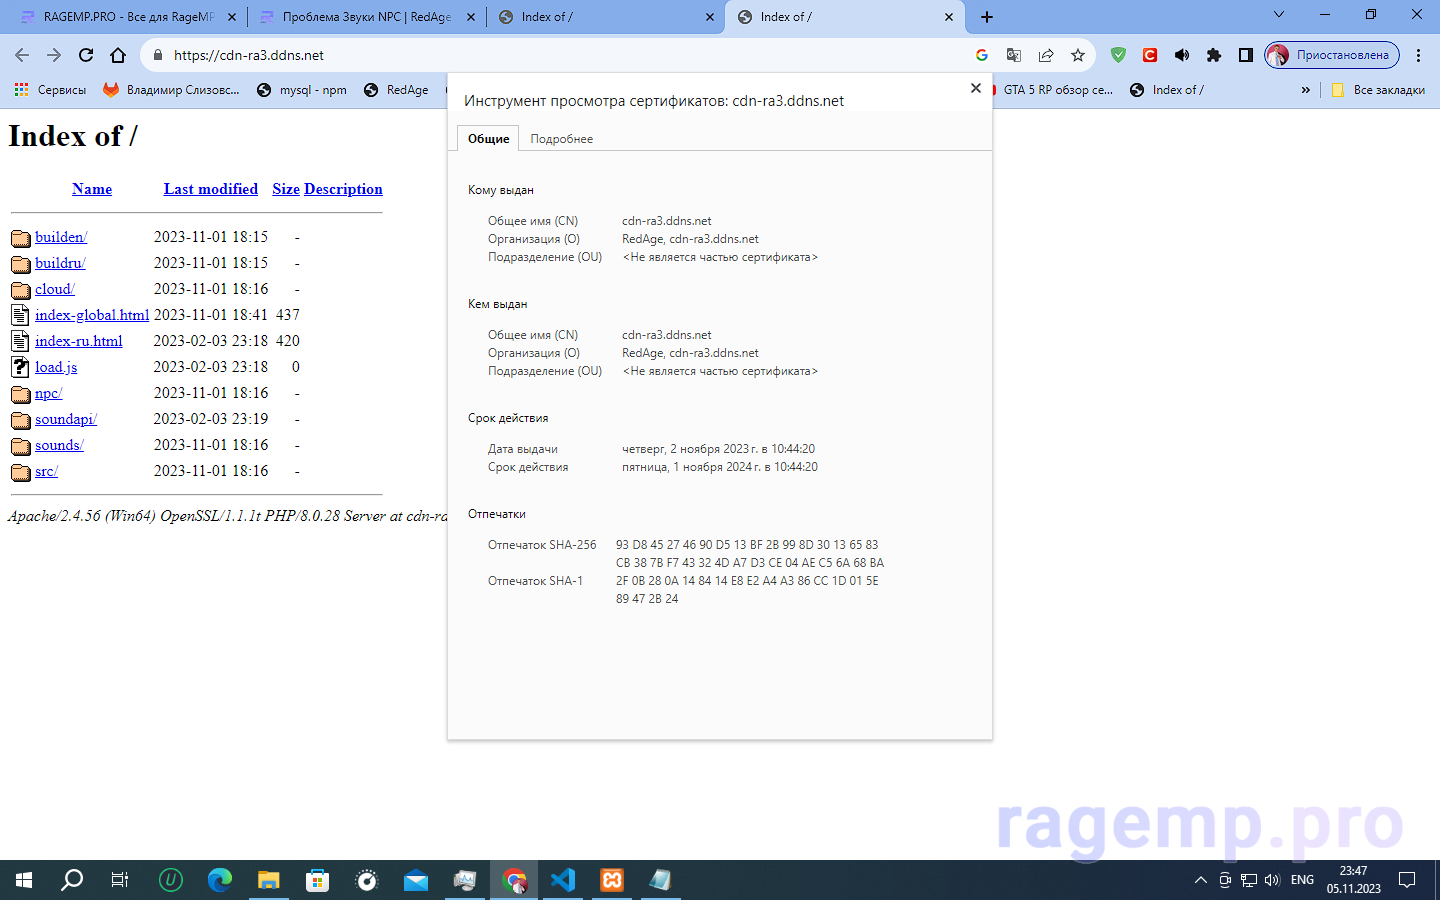The width and height of the screenshot is (1440, 900).
Task: Bookmark this page with the star icon
Action: pos(1077,55)
